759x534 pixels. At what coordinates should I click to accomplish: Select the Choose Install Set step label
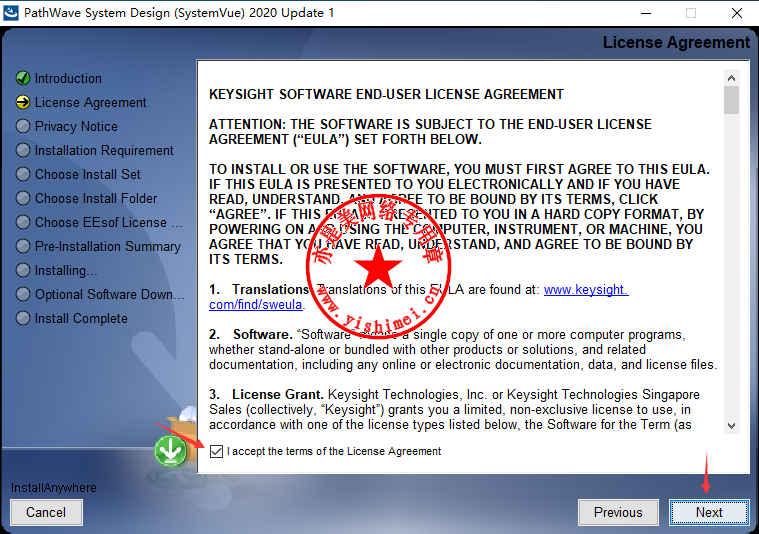[88, 174]
